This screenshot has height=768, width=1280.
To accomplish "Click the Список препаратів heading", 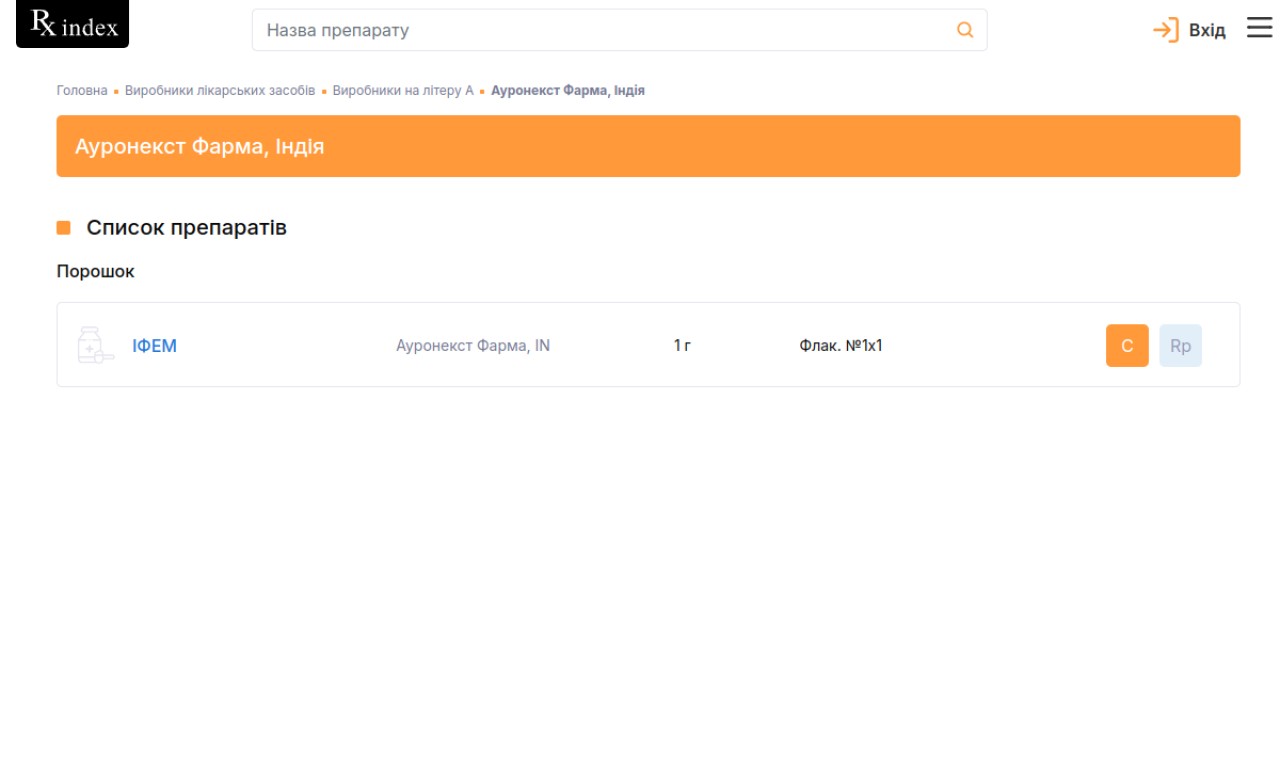I will click(187, 228).
